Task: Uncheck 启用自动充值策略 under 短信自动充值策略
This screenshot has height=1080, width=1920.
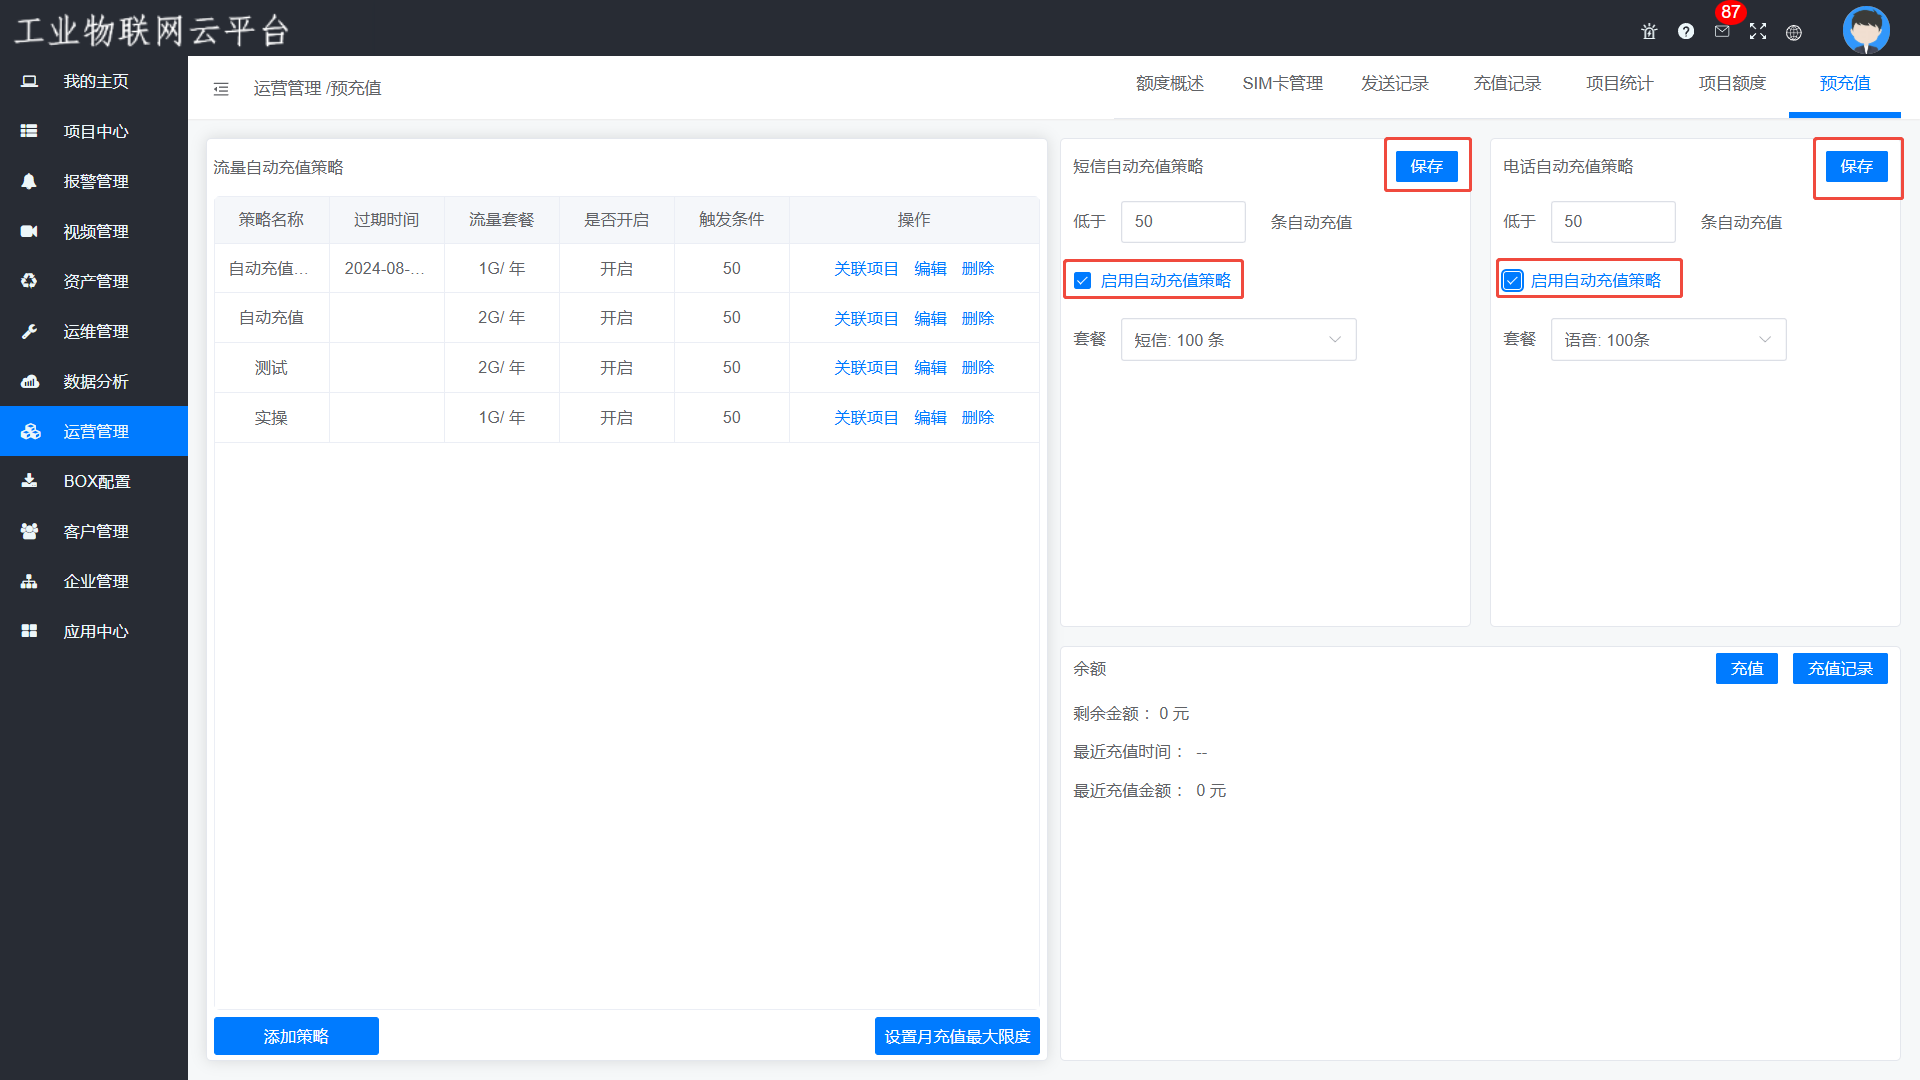Action: pos(1083,281)
